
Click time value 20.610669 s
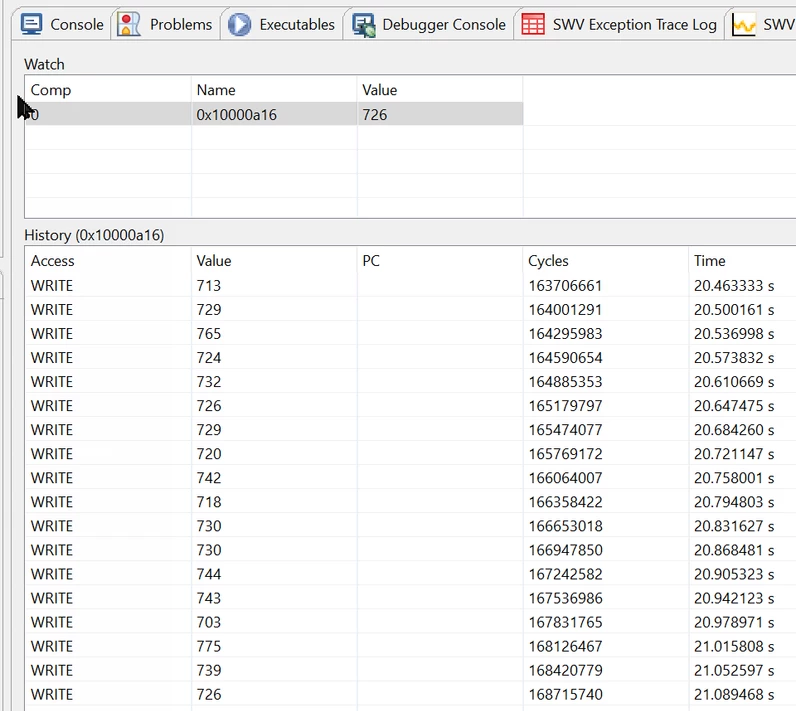[x=734, y=382]
